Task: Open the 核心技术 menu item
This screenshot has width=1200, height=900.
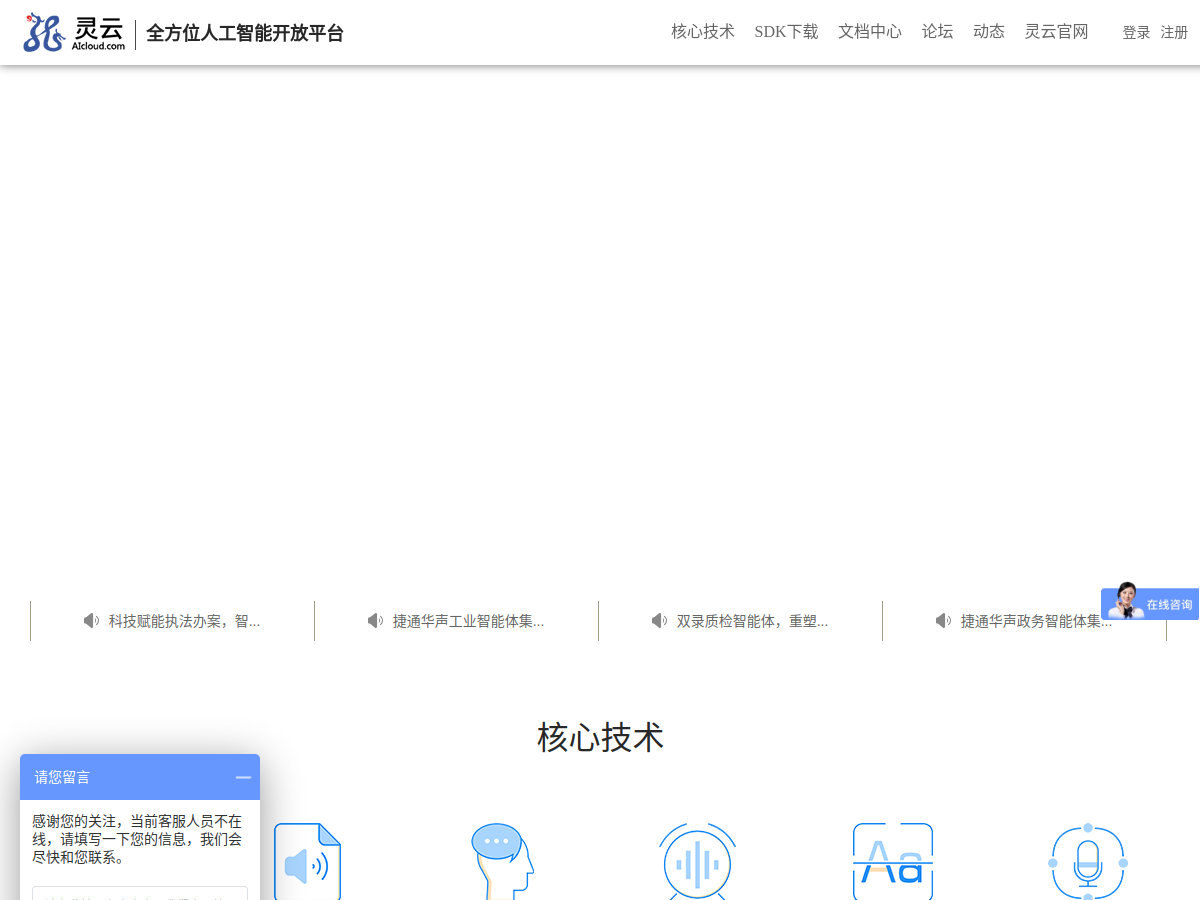Action: point(702,32)
